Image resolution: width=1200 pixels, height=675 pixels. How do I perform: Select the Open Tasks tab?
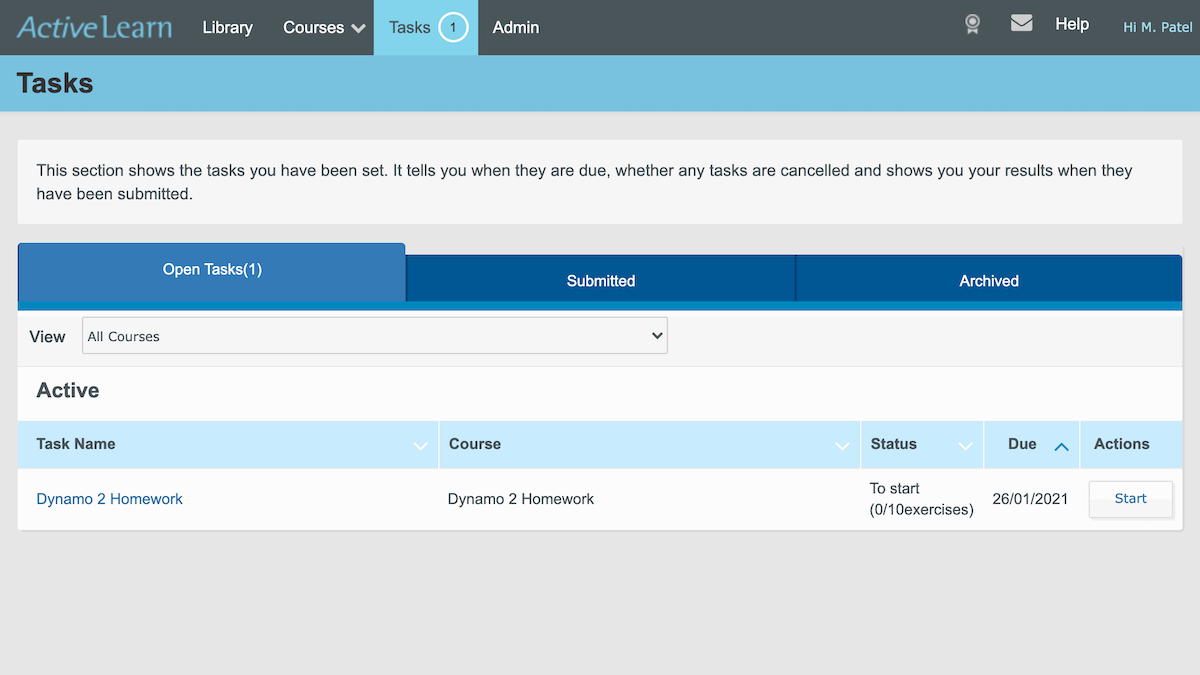pyautogui.click(x=212, y=270)
